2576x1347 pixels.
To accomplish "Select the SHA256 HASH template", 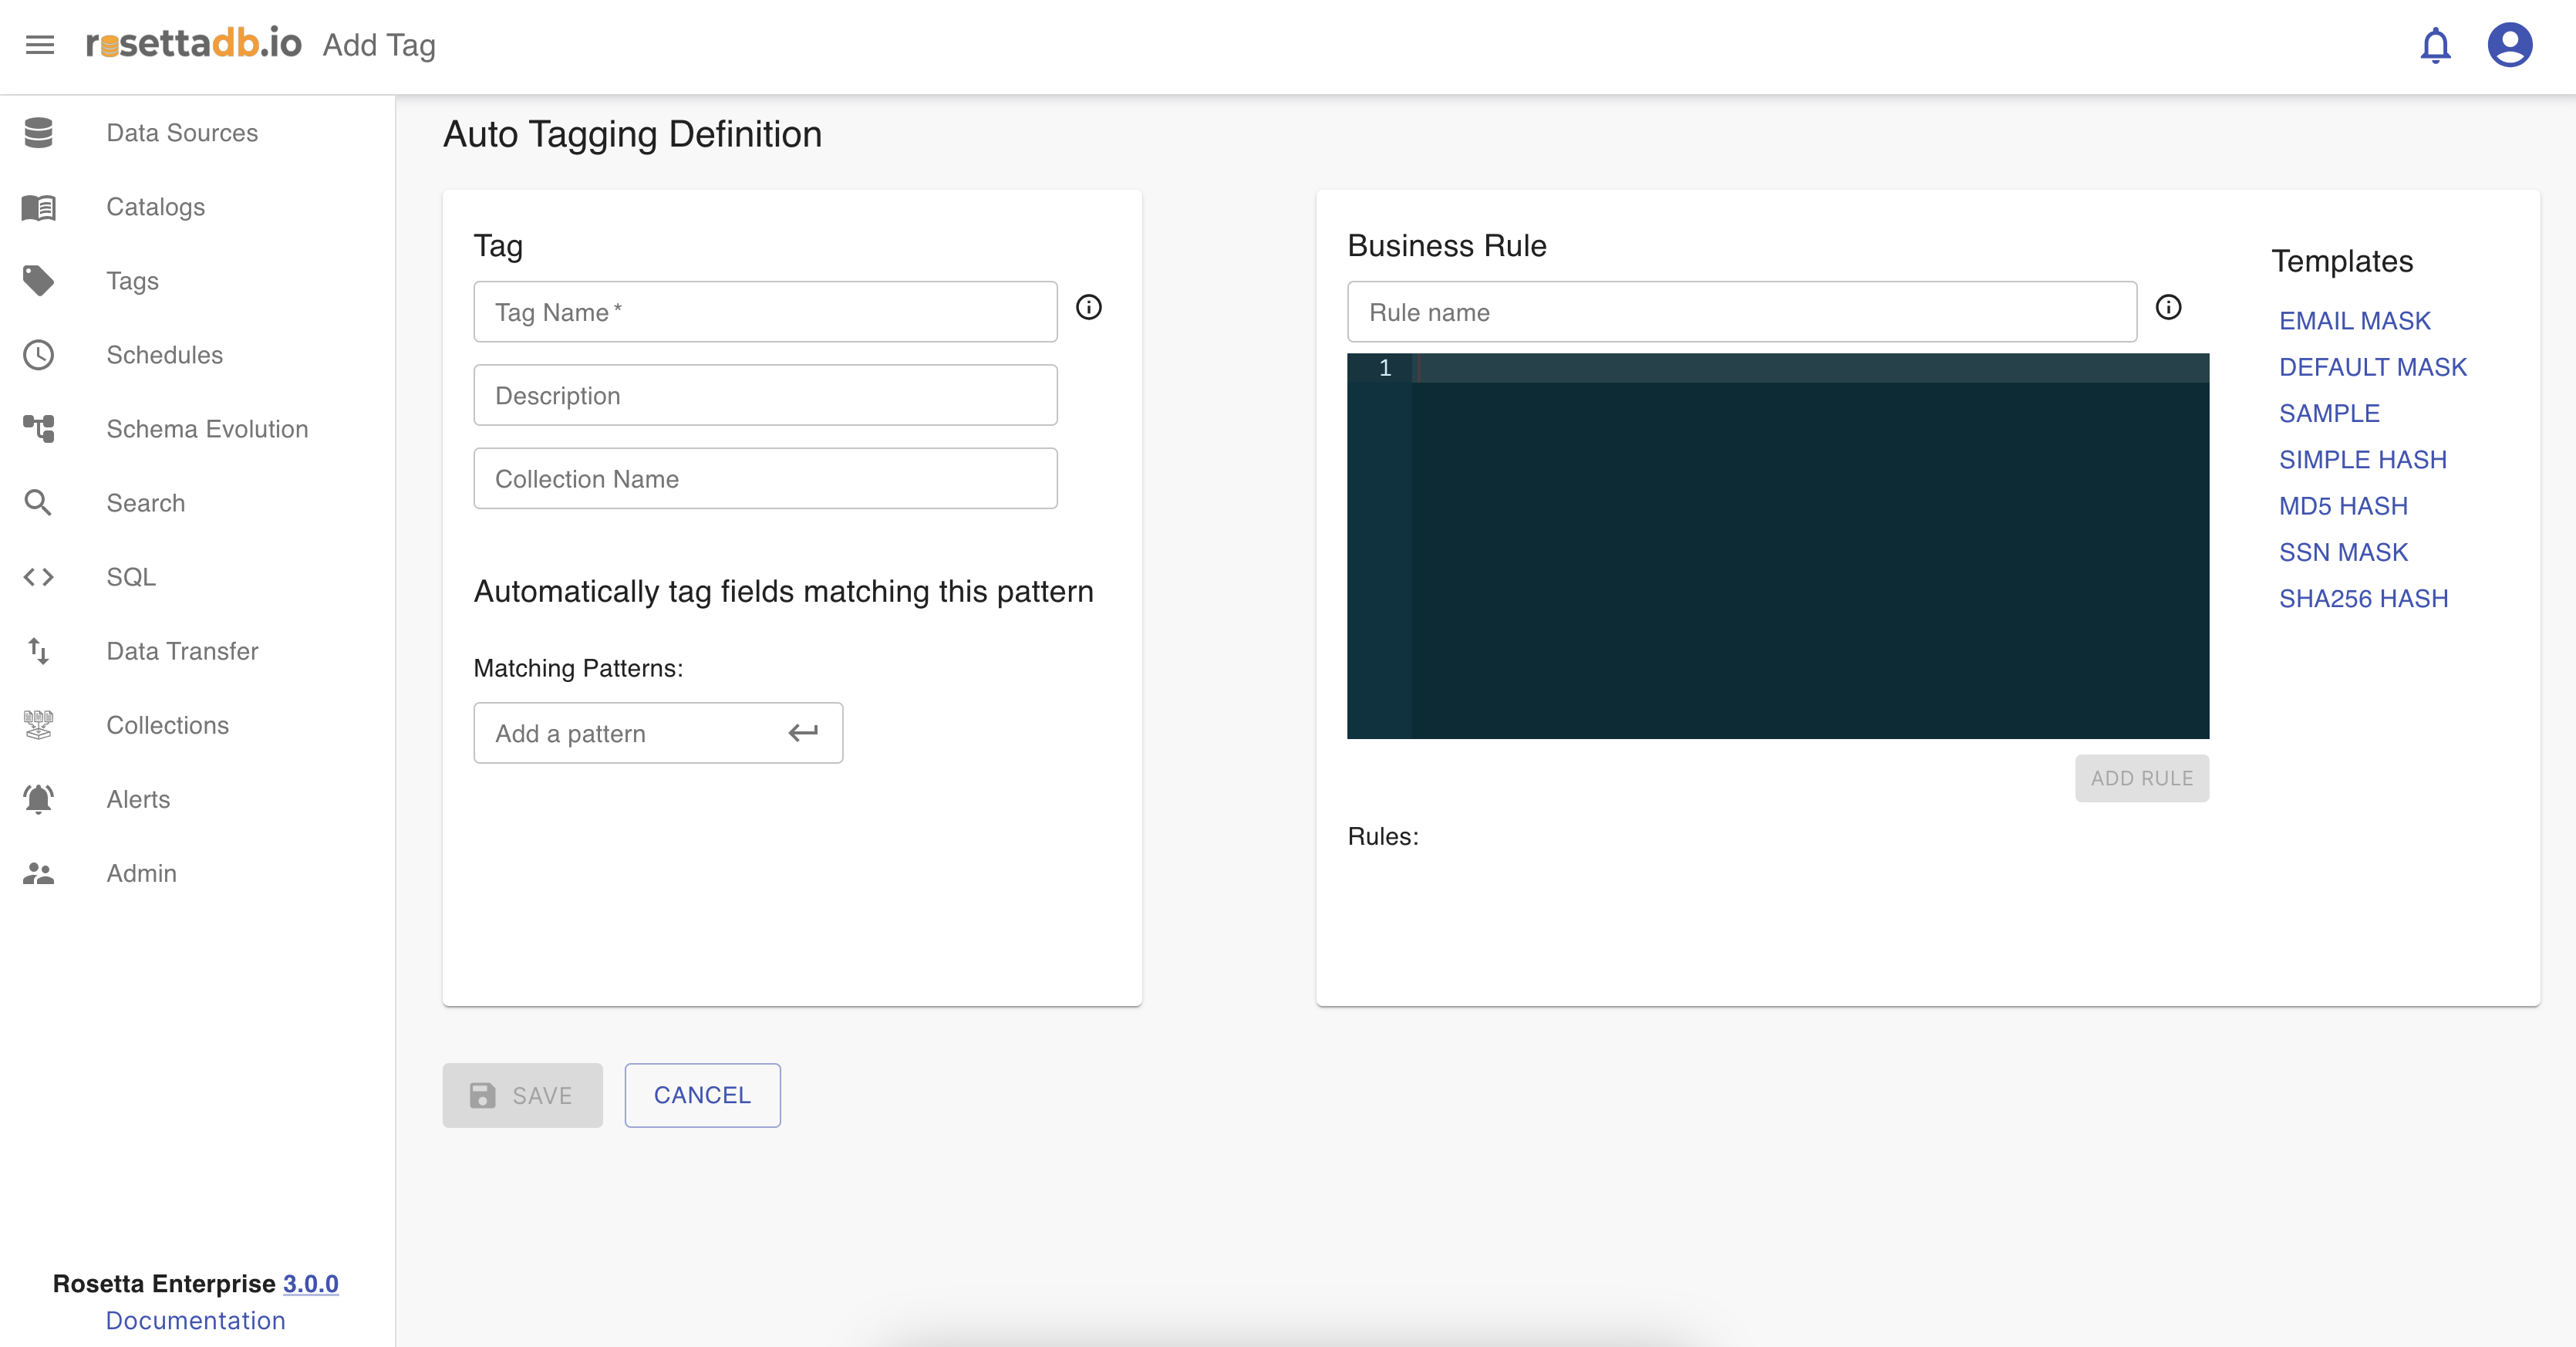I will pos(2363,599).
